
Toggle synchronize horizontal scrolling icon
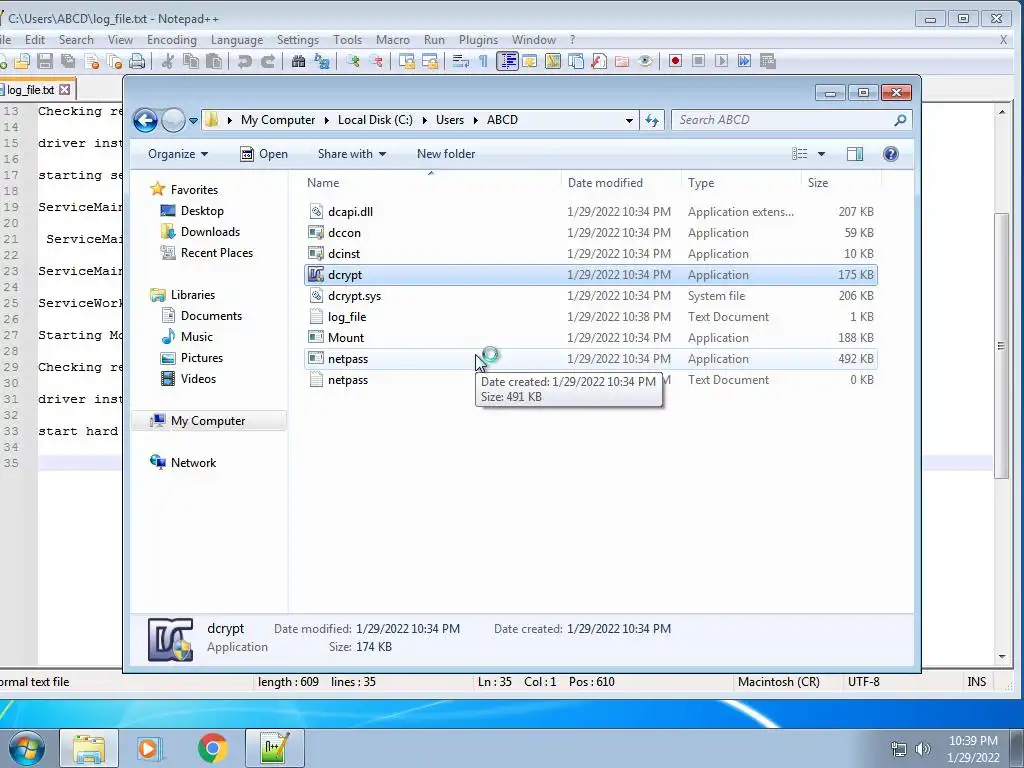point(430,61)
